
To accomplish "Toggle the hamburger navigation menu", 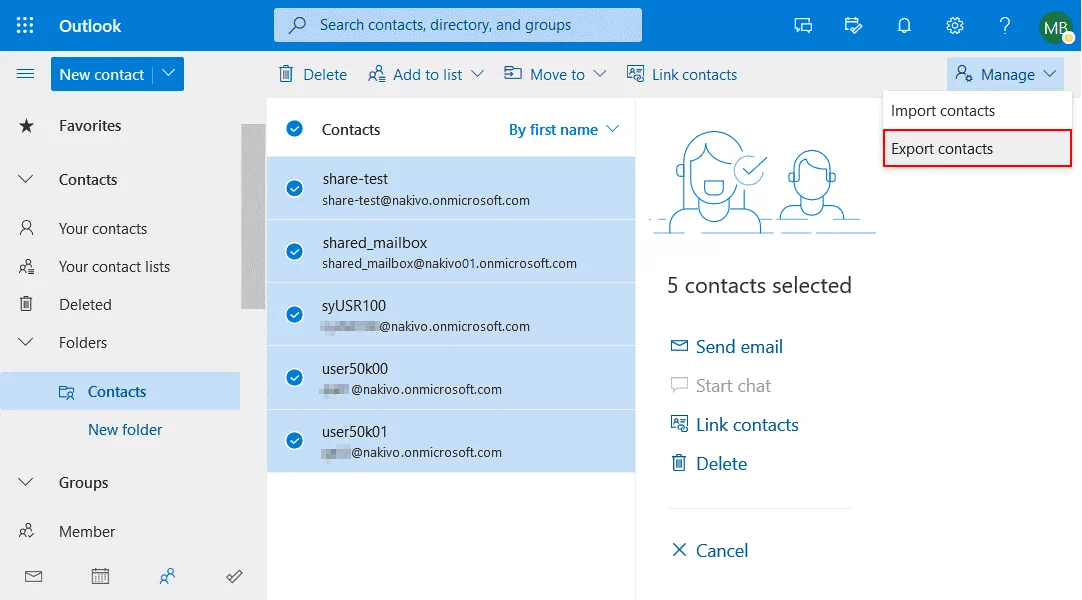I will point(26,74).
